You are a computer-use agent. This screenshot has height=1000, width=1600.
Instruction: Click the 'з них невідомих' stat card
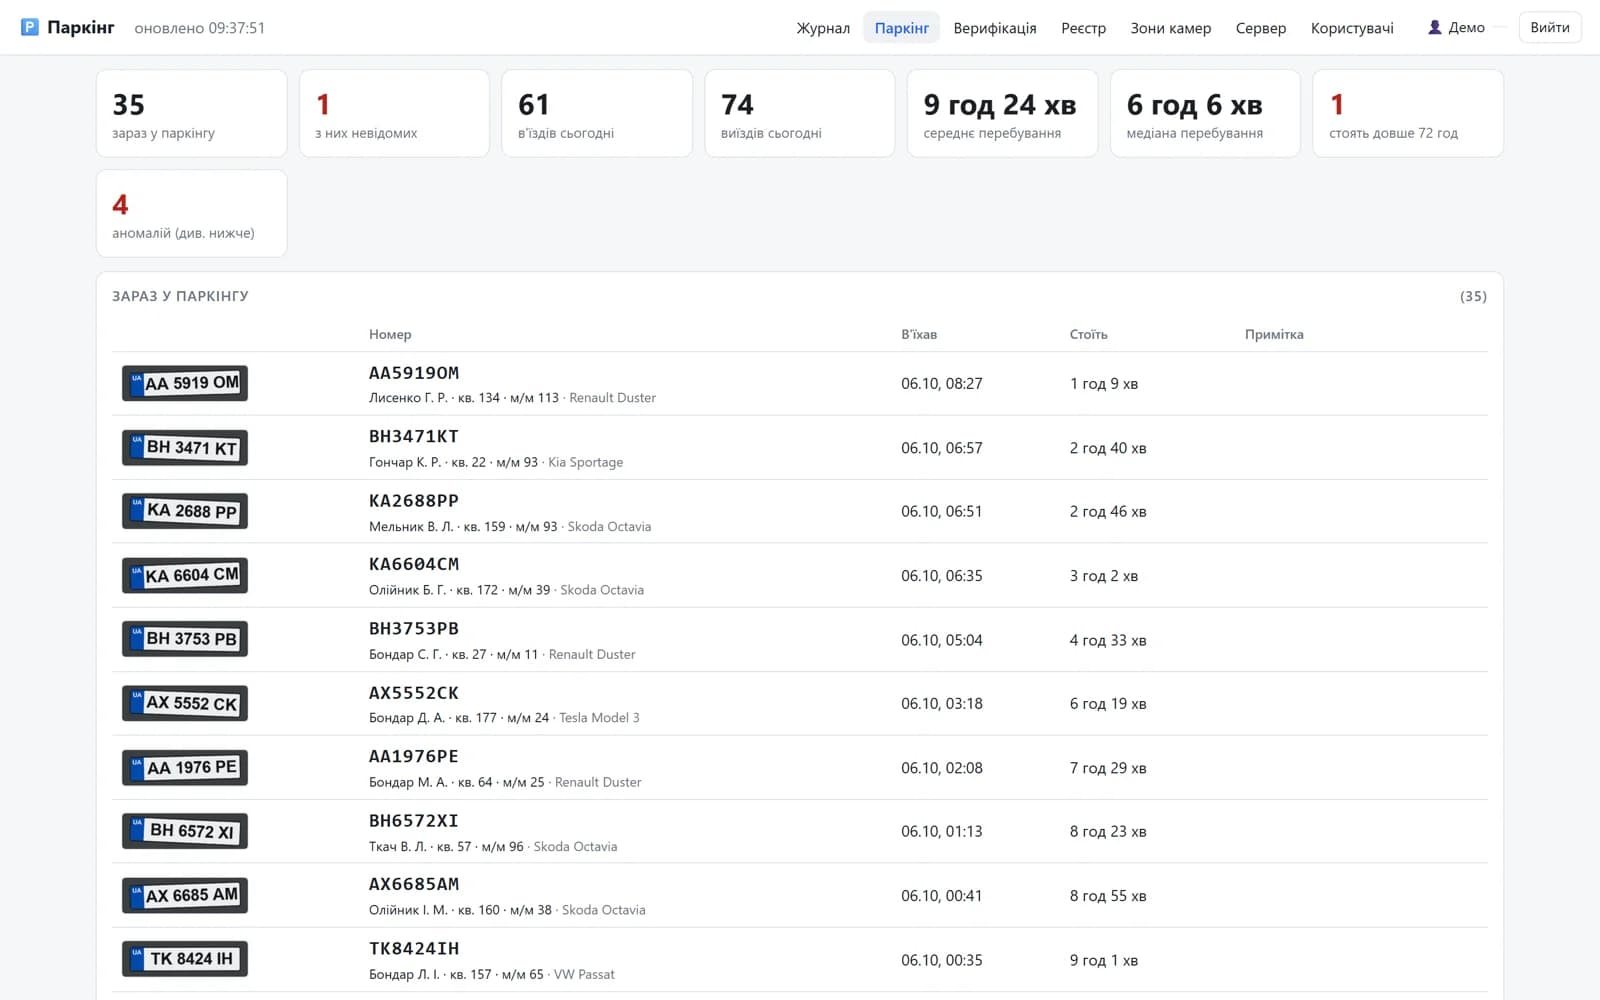[394, 113]
